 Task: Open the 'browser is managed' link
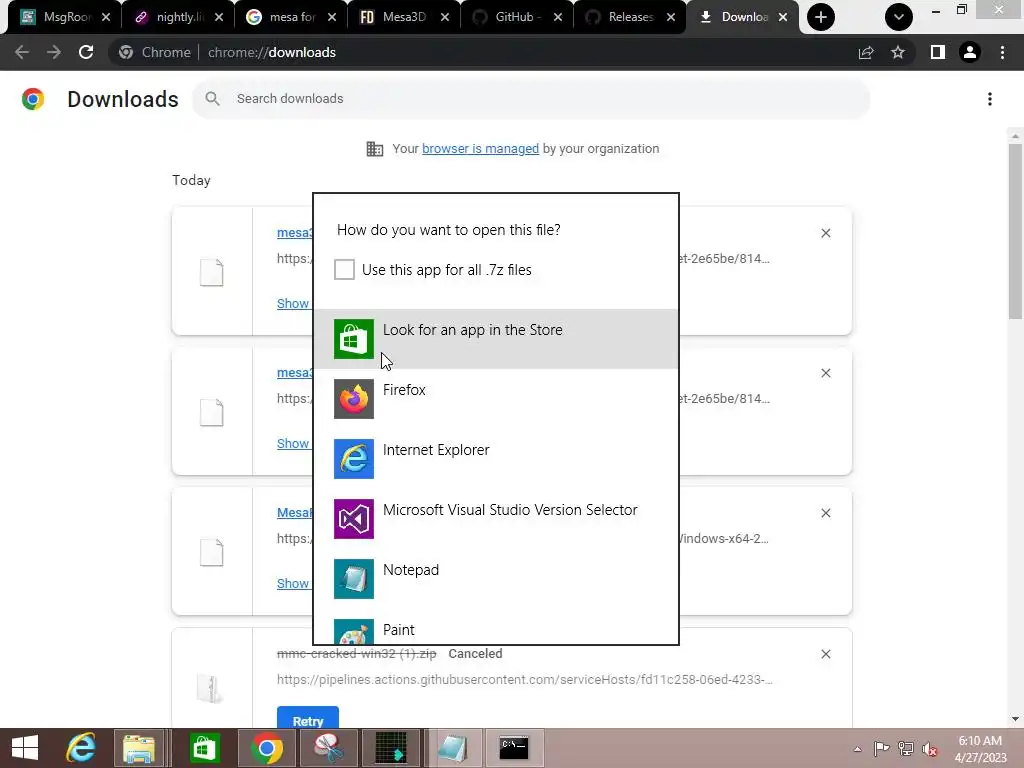click(481, 149)
